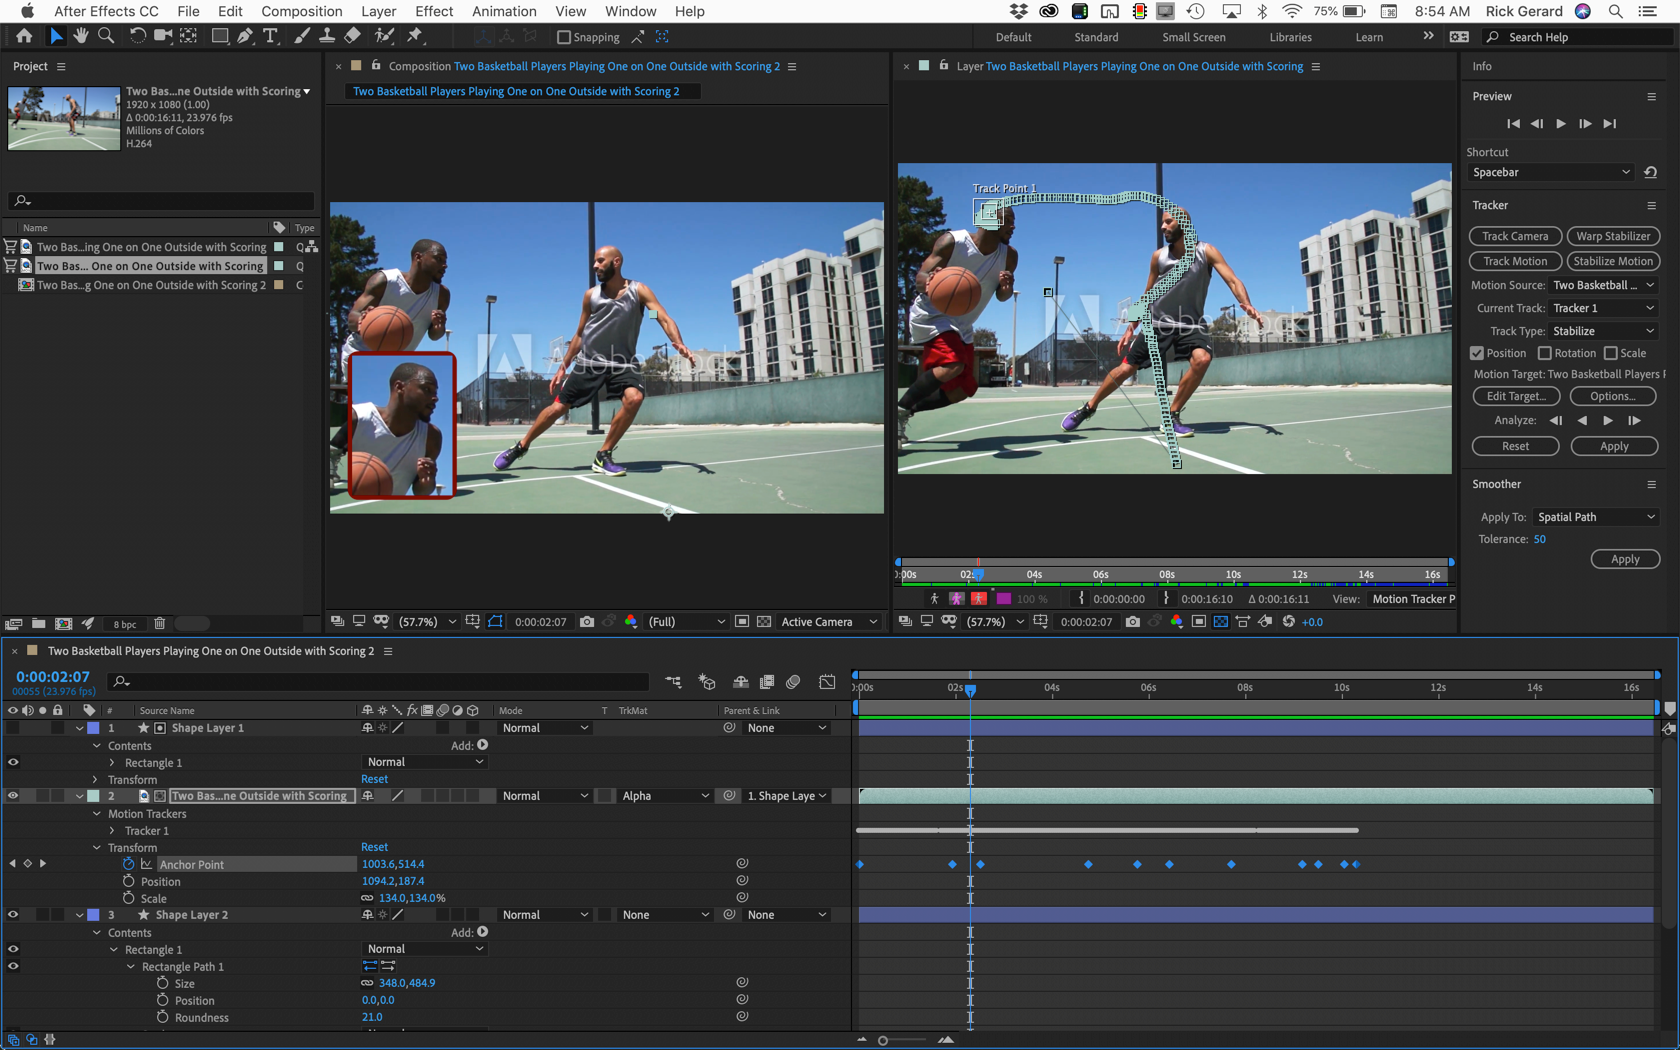The width and height of the screenshot is (1680, 1050).
Task: Enable the Scale checkbox in Tracker
Action: tap(1610, 353)
